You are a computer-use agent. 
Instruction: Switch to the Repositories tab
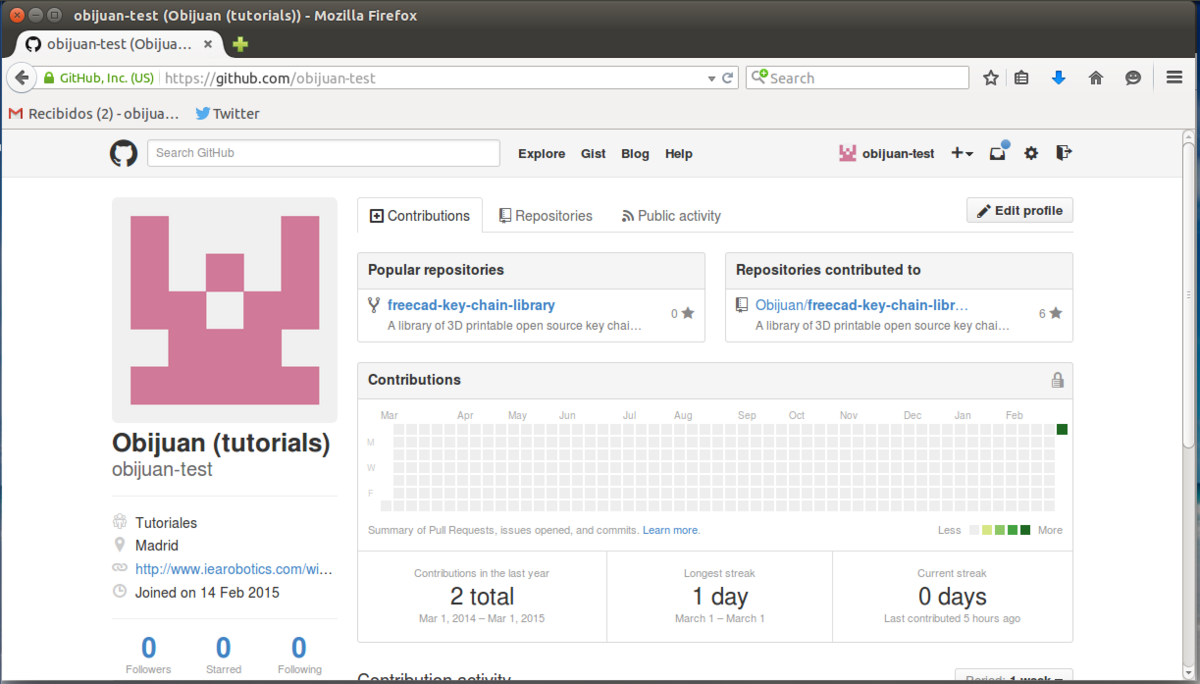546,216
